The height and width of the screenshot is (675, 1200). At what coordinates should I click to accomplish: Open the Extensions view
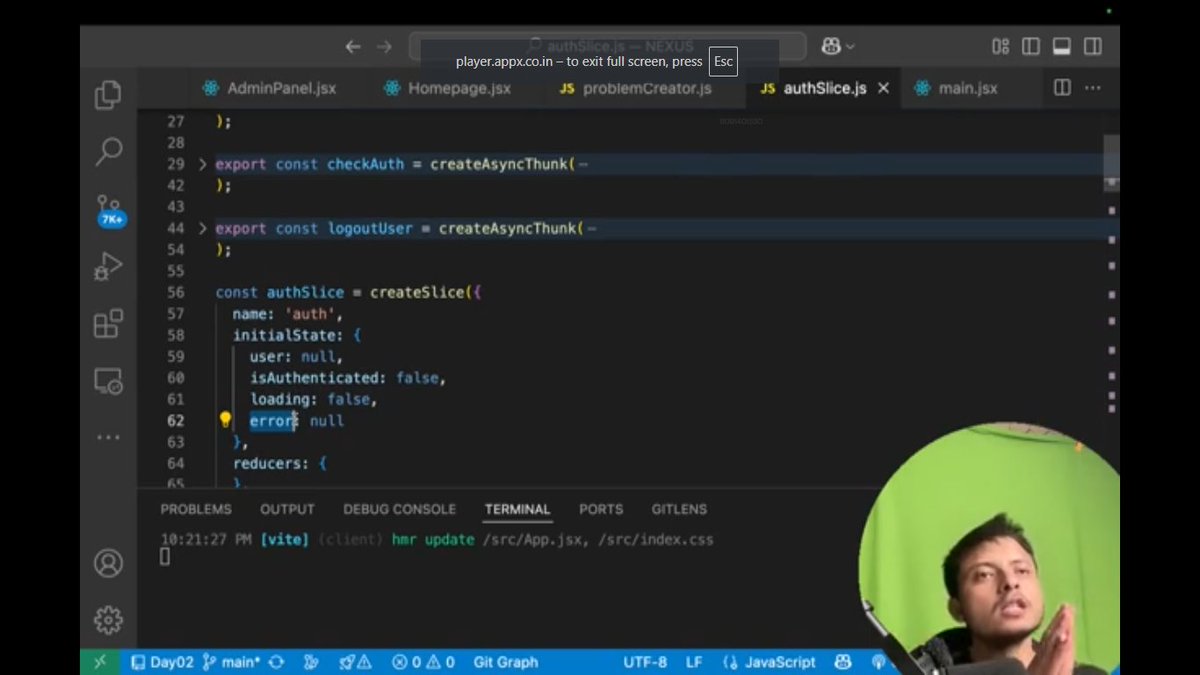tap(108, 323)
